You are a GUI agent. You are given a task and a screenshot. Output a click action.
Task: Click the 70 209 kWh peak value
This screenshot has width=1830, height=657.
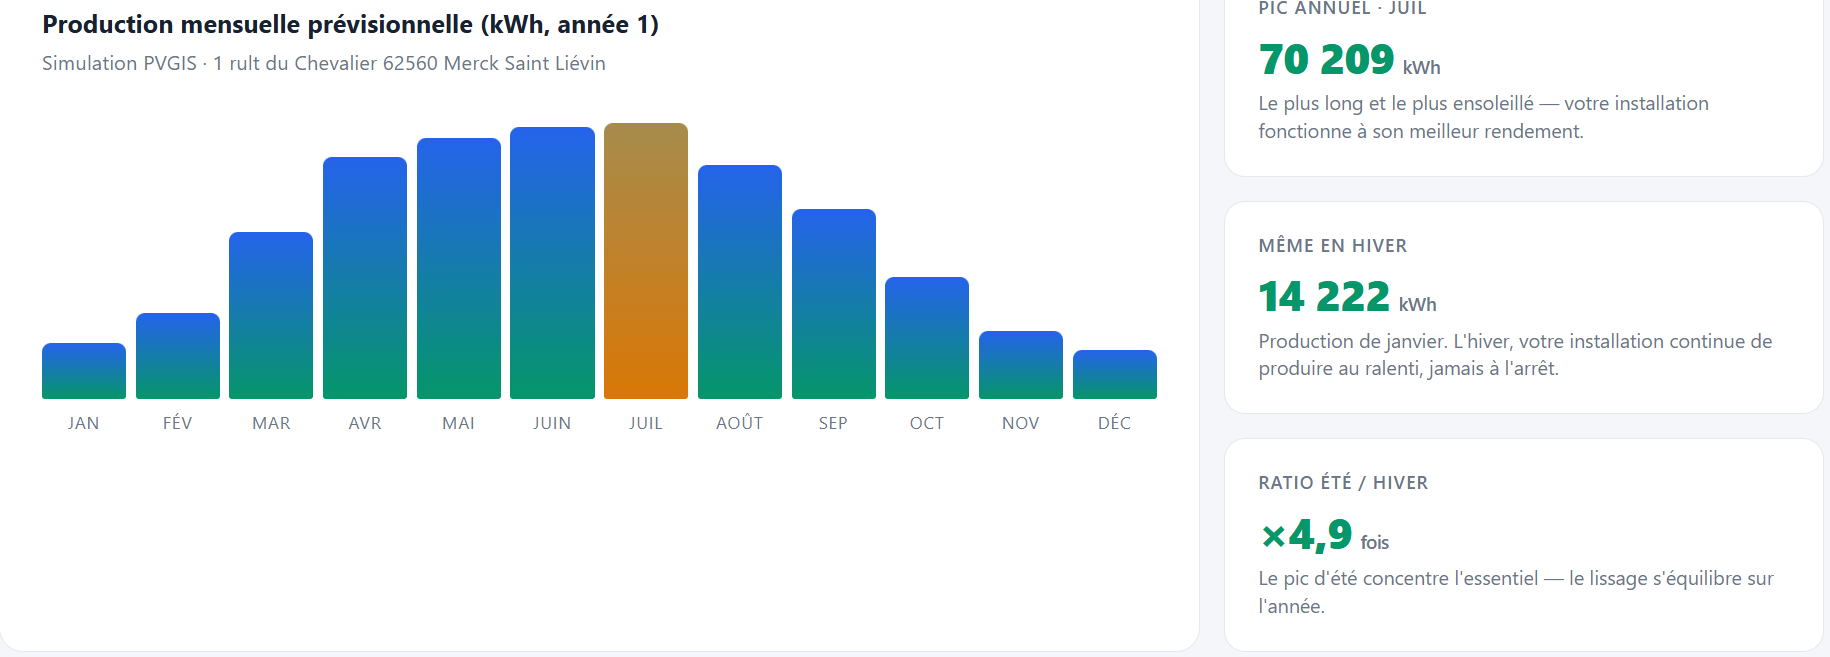[1326, 60]
